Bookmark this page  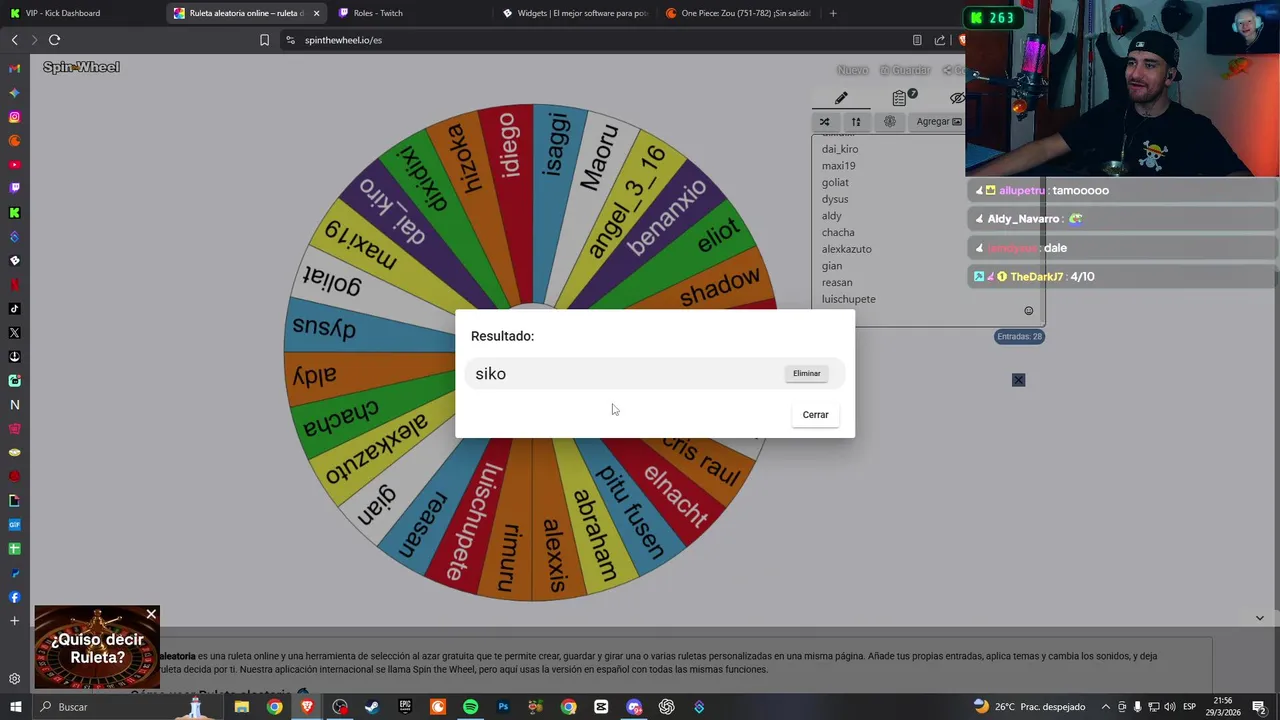pyautogui.click(x=264, y=40)
